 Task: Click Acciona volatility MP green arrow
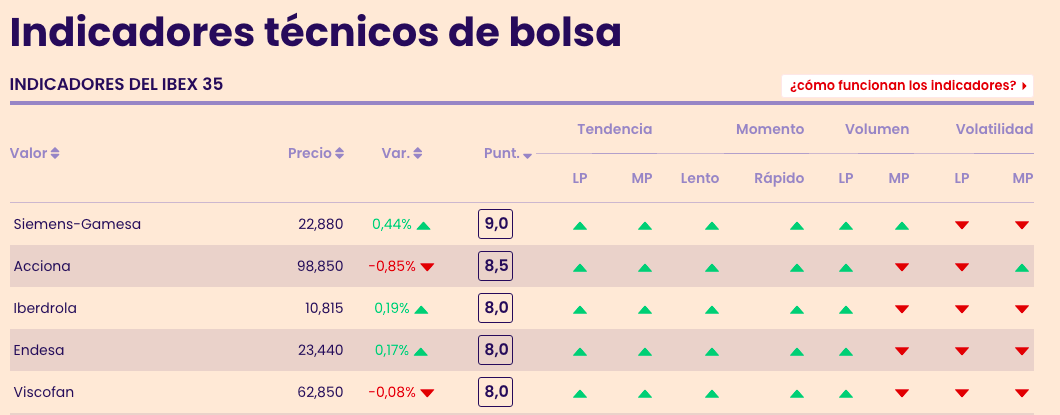click(x=1021, y=267)
